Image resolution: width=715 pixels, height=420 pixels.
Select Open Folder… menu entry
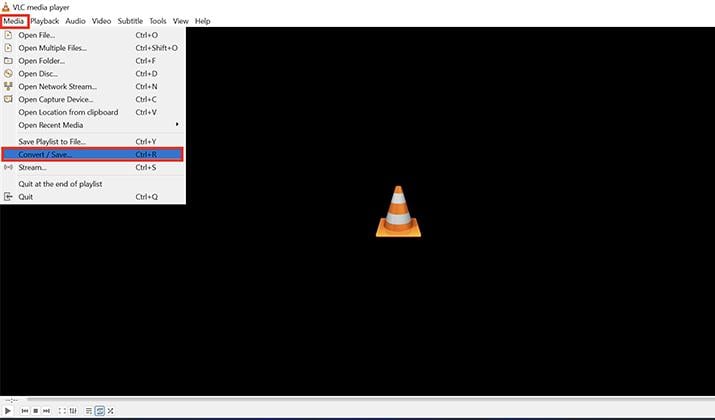pos(93,61)
